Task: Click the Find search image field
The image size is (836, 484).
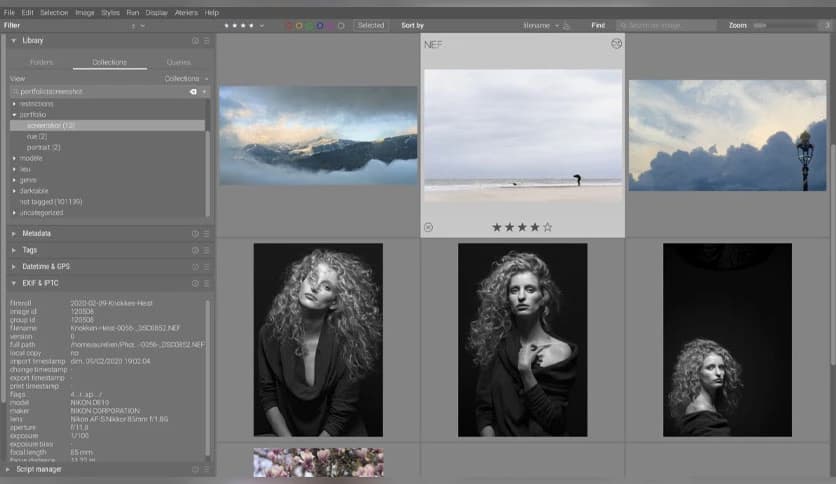Action: point(665,25)
